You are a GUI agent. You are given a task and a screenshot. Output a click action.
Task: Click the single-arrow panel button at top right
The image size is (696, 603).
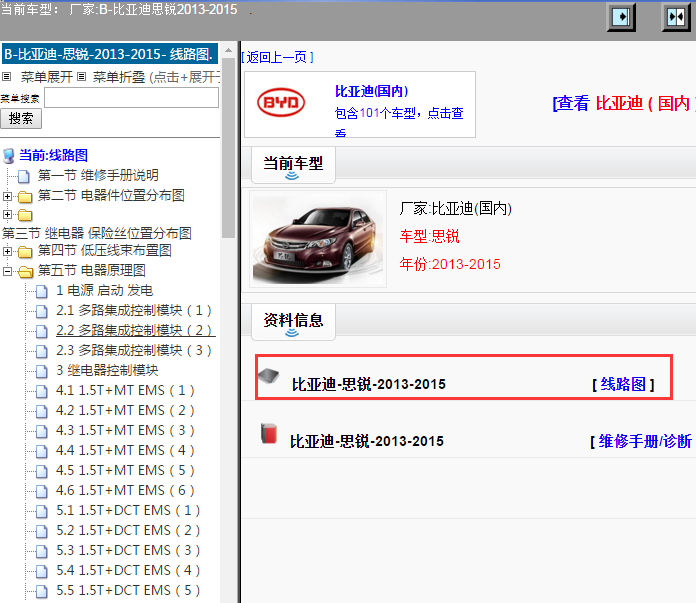622,17
